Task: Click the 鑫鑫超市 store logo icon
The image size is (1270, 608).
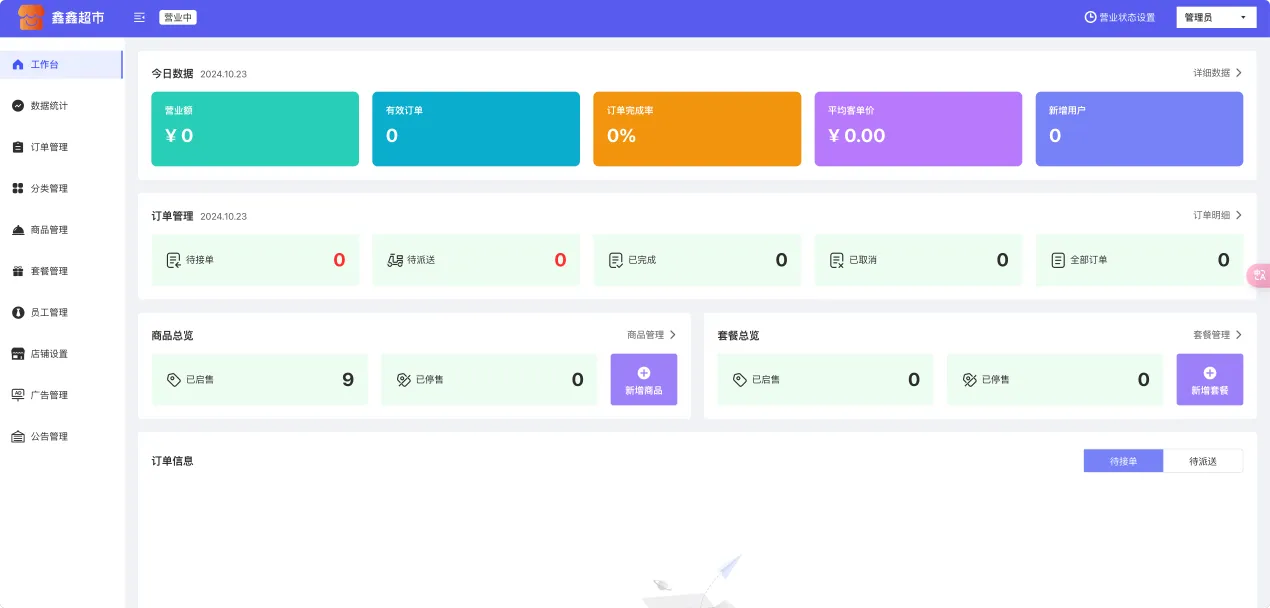Action: 32,17
